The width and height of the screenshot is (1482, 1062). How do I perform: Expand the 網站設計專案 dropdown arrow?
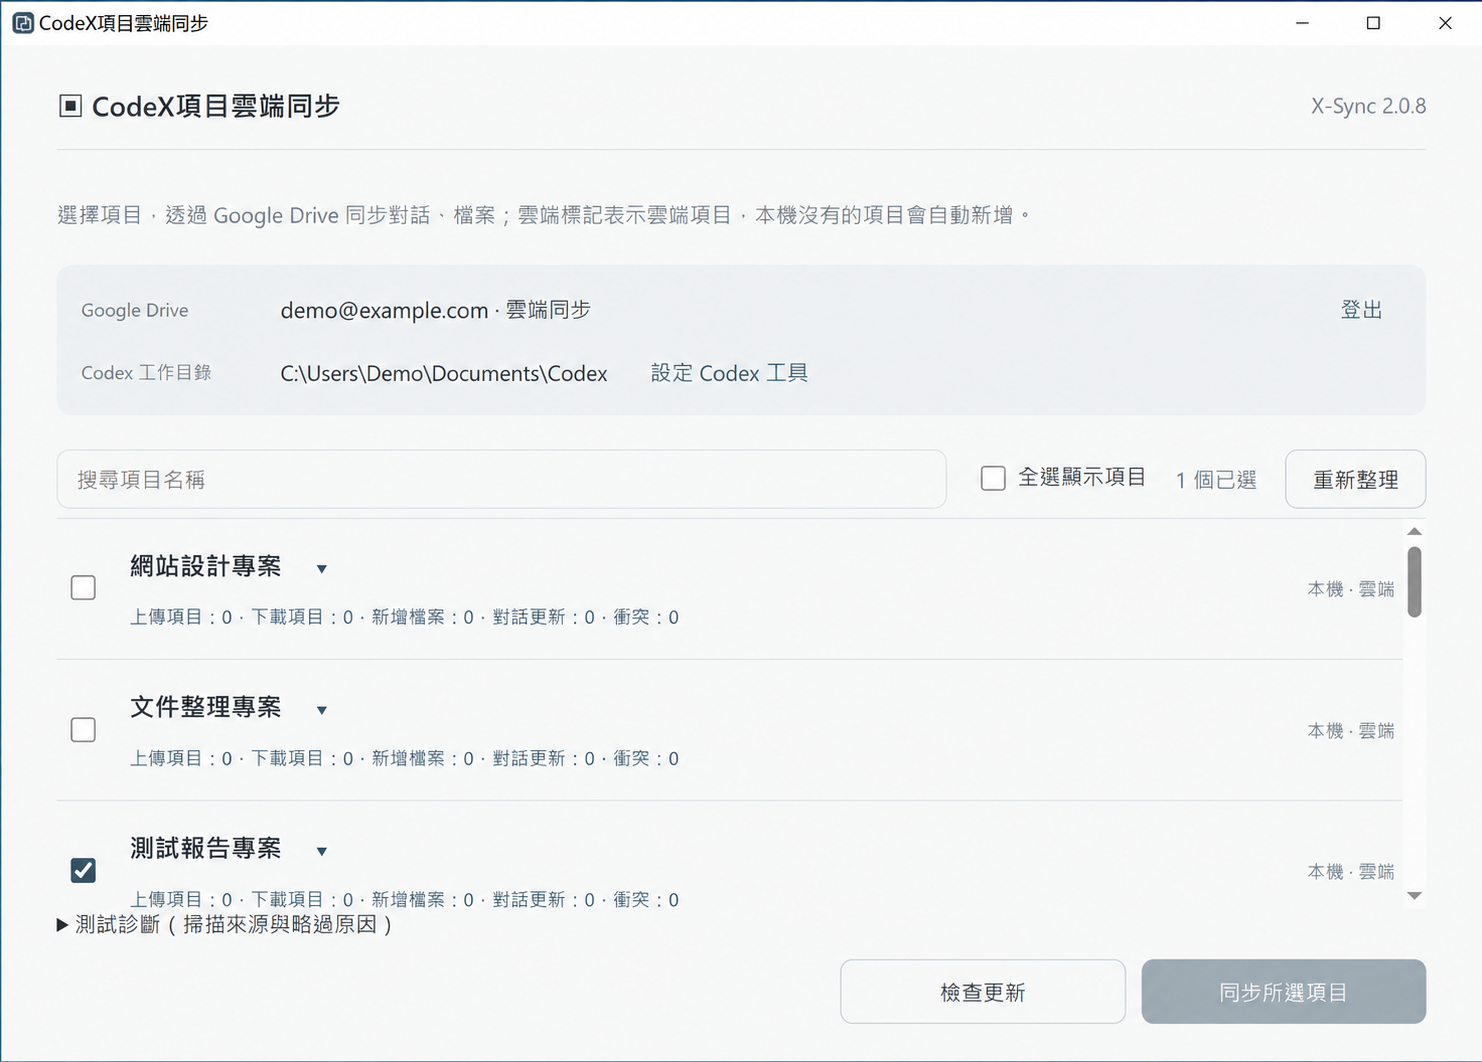click(x=322, y=569)
